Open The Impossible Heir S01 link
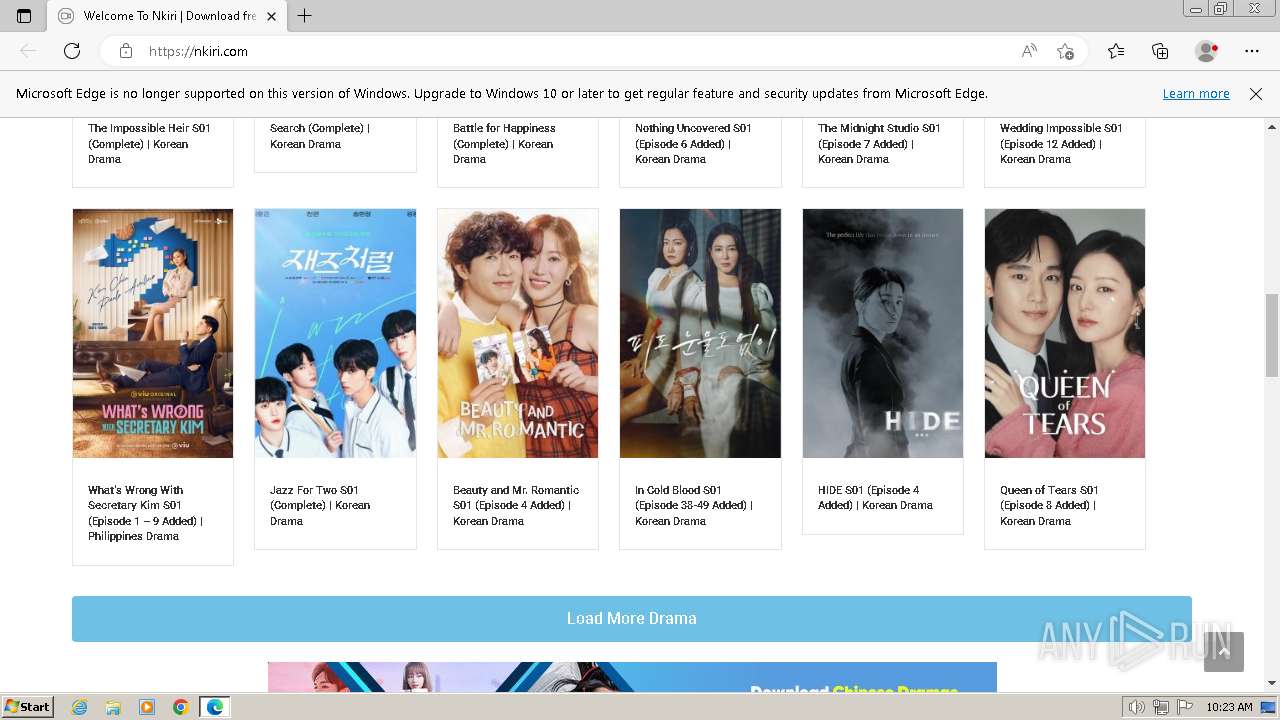Image resolution: width=1280 pixels, height=720 pixels. pos(149,143)
